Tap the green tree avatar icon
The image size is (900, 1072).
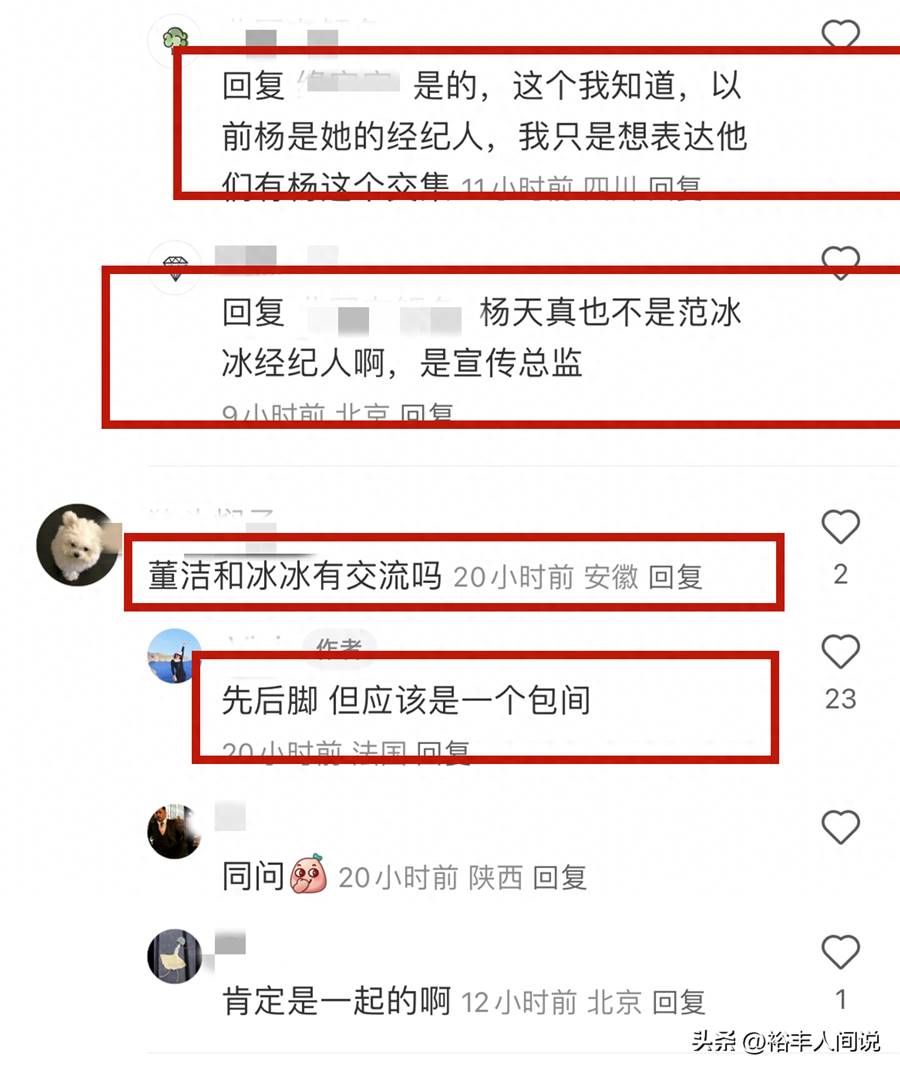point(175,40)
